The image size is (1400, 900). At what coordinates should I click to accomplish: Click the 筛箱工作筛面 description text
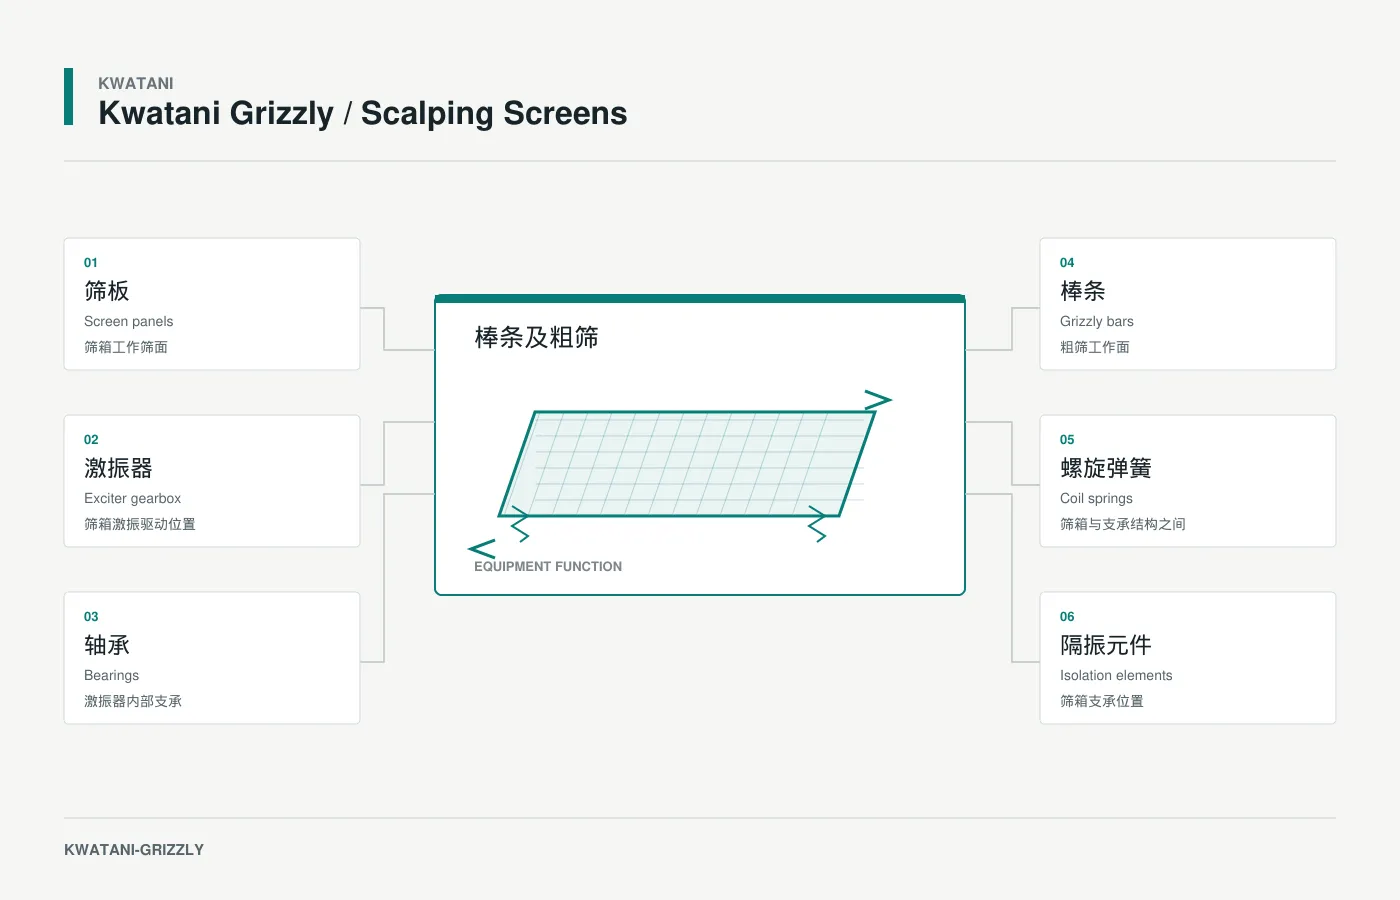[x=126, y=347]
